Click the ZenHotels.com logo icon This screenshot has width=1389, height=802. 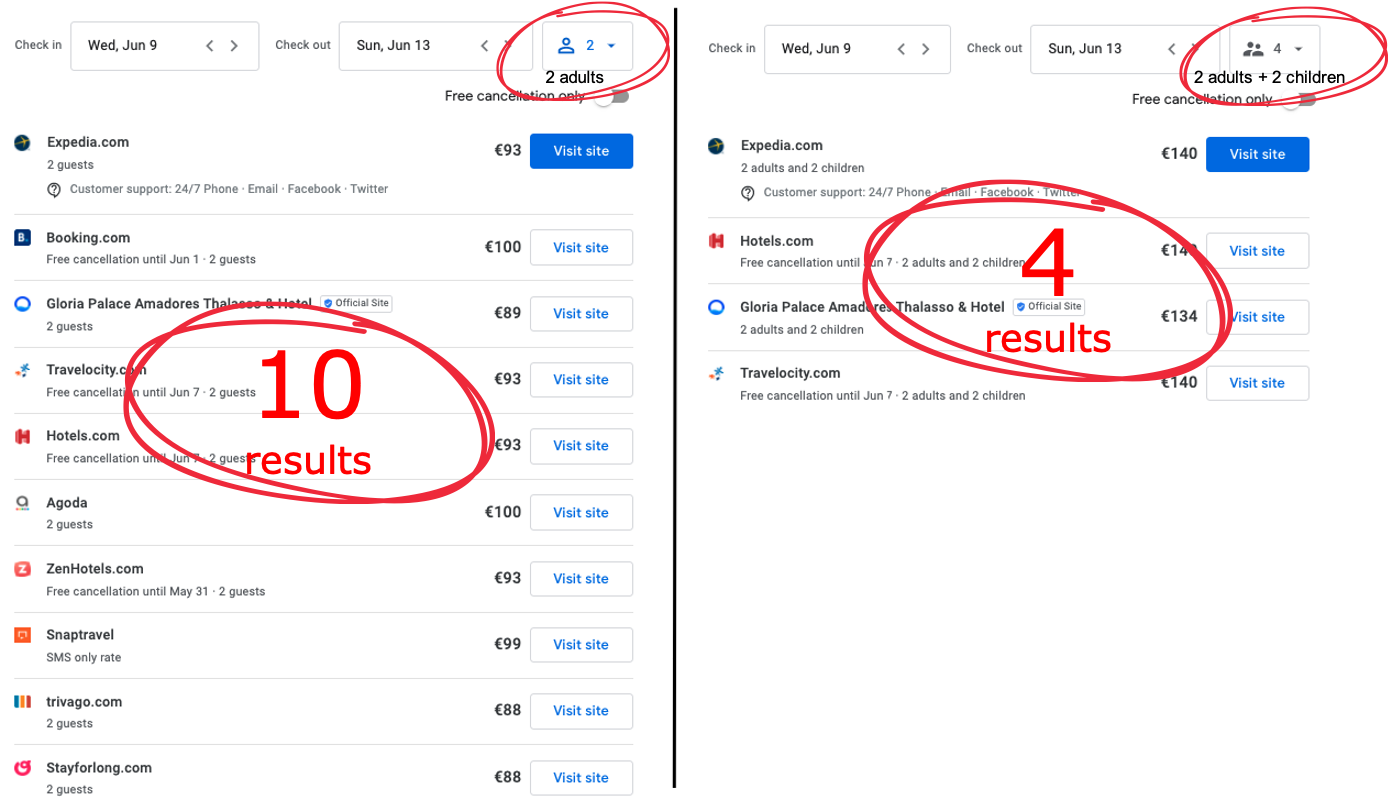22,569
